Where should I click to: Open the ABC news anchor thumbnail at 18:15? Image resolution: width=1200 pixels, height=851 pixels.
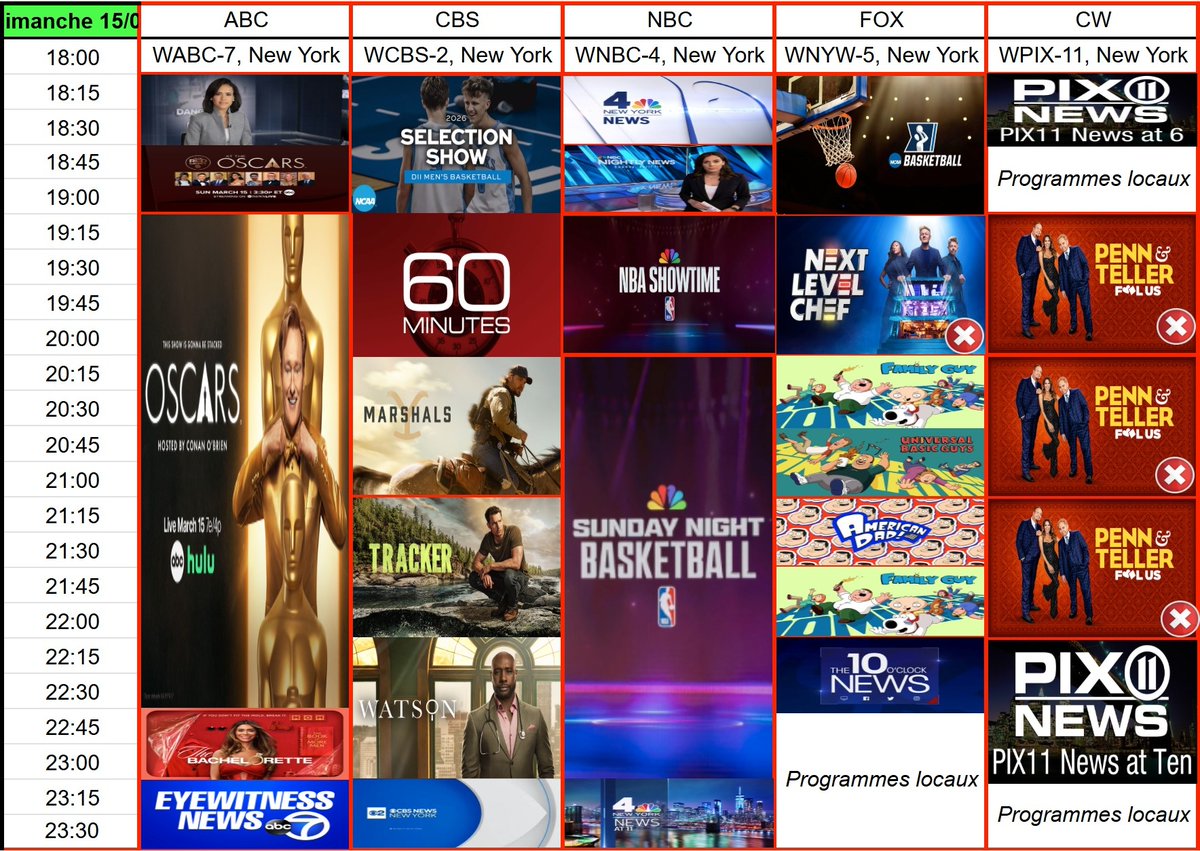[245, 111]
